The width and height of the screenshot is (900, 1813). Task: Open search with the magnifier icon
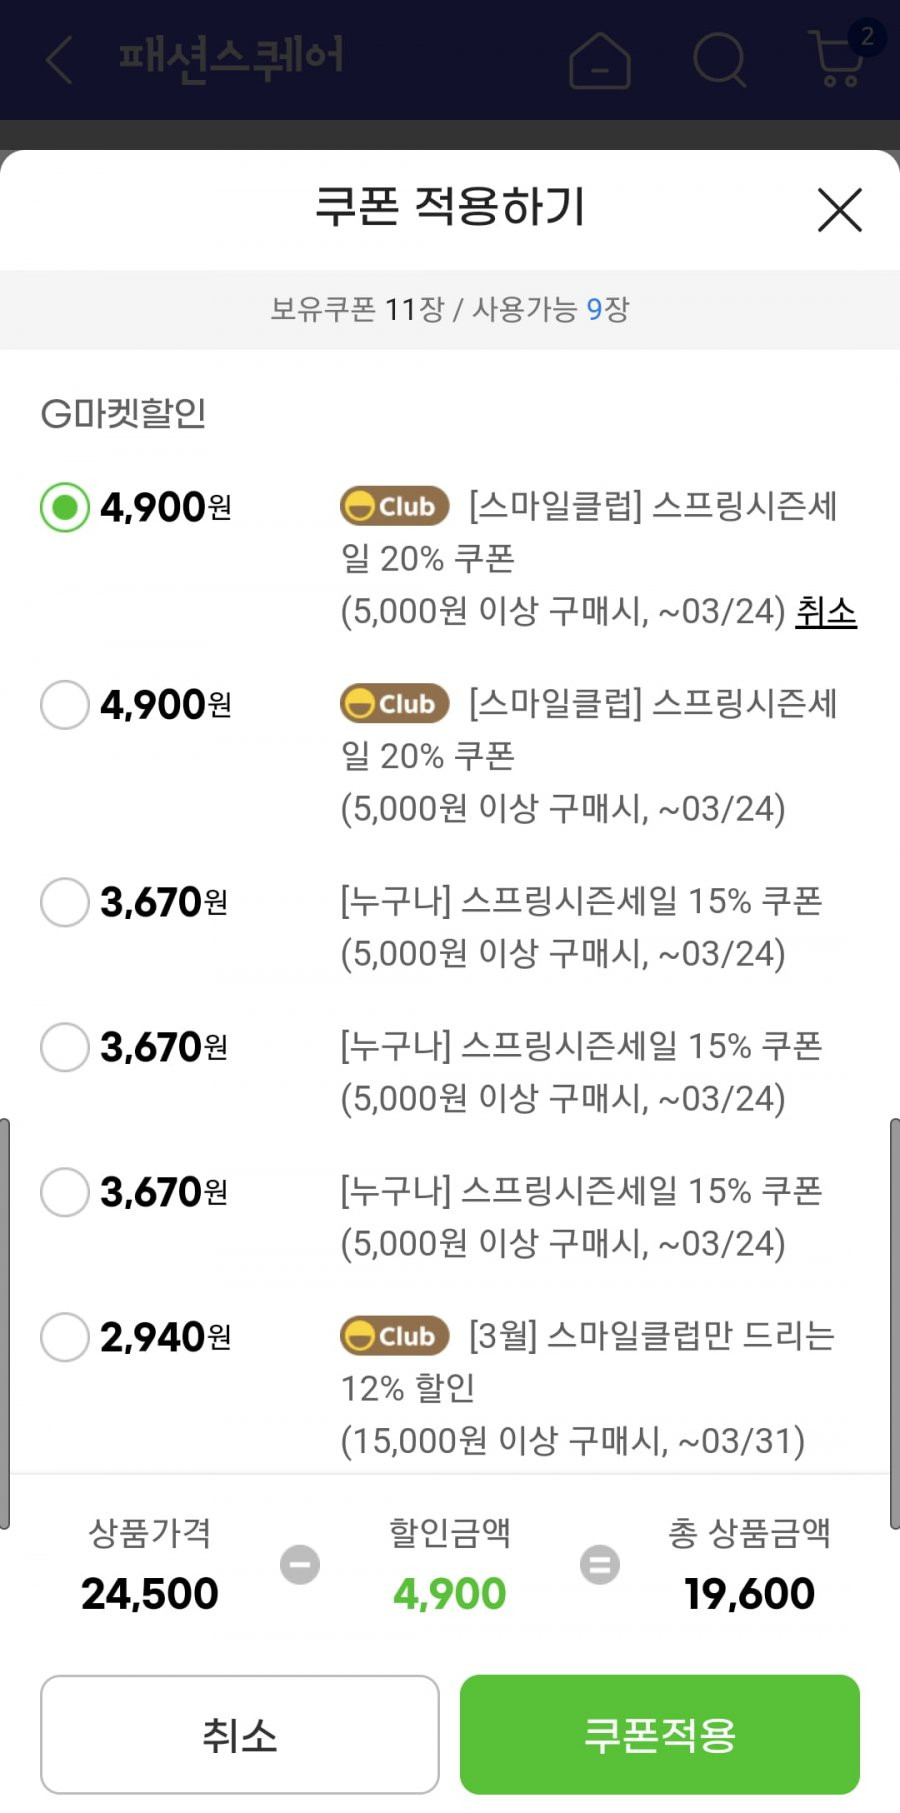click(x=720, y=60)
